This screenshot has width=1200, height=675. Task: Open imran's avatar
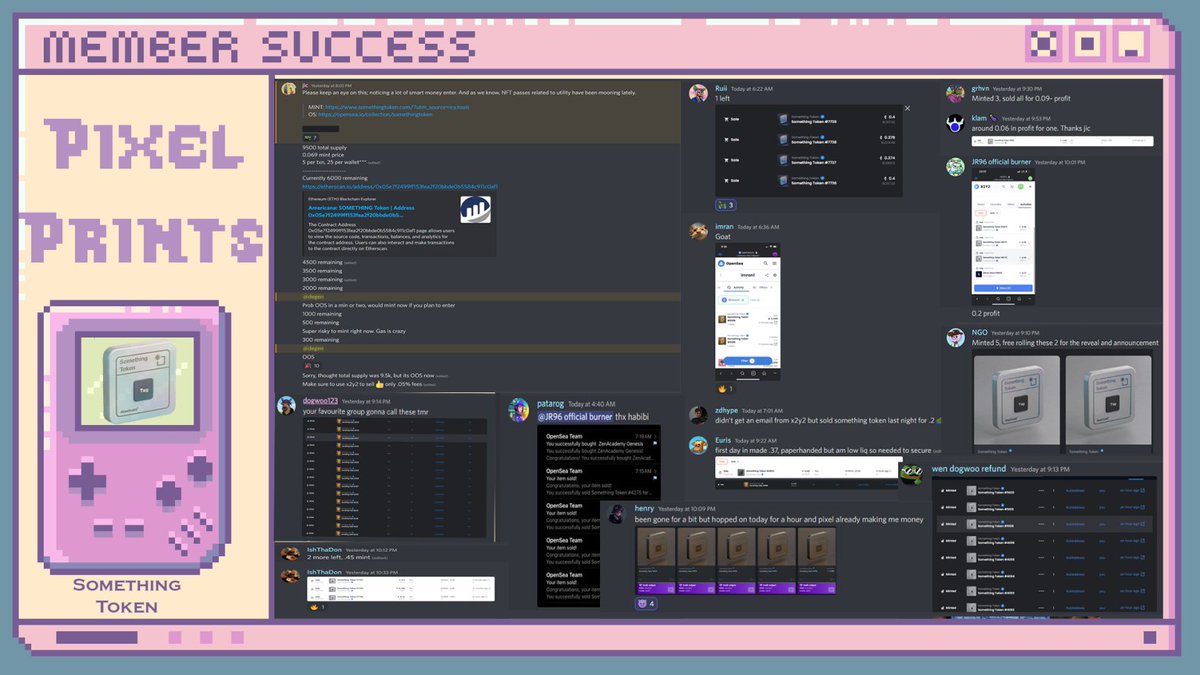pyautogui.click(x=699, y=231)
